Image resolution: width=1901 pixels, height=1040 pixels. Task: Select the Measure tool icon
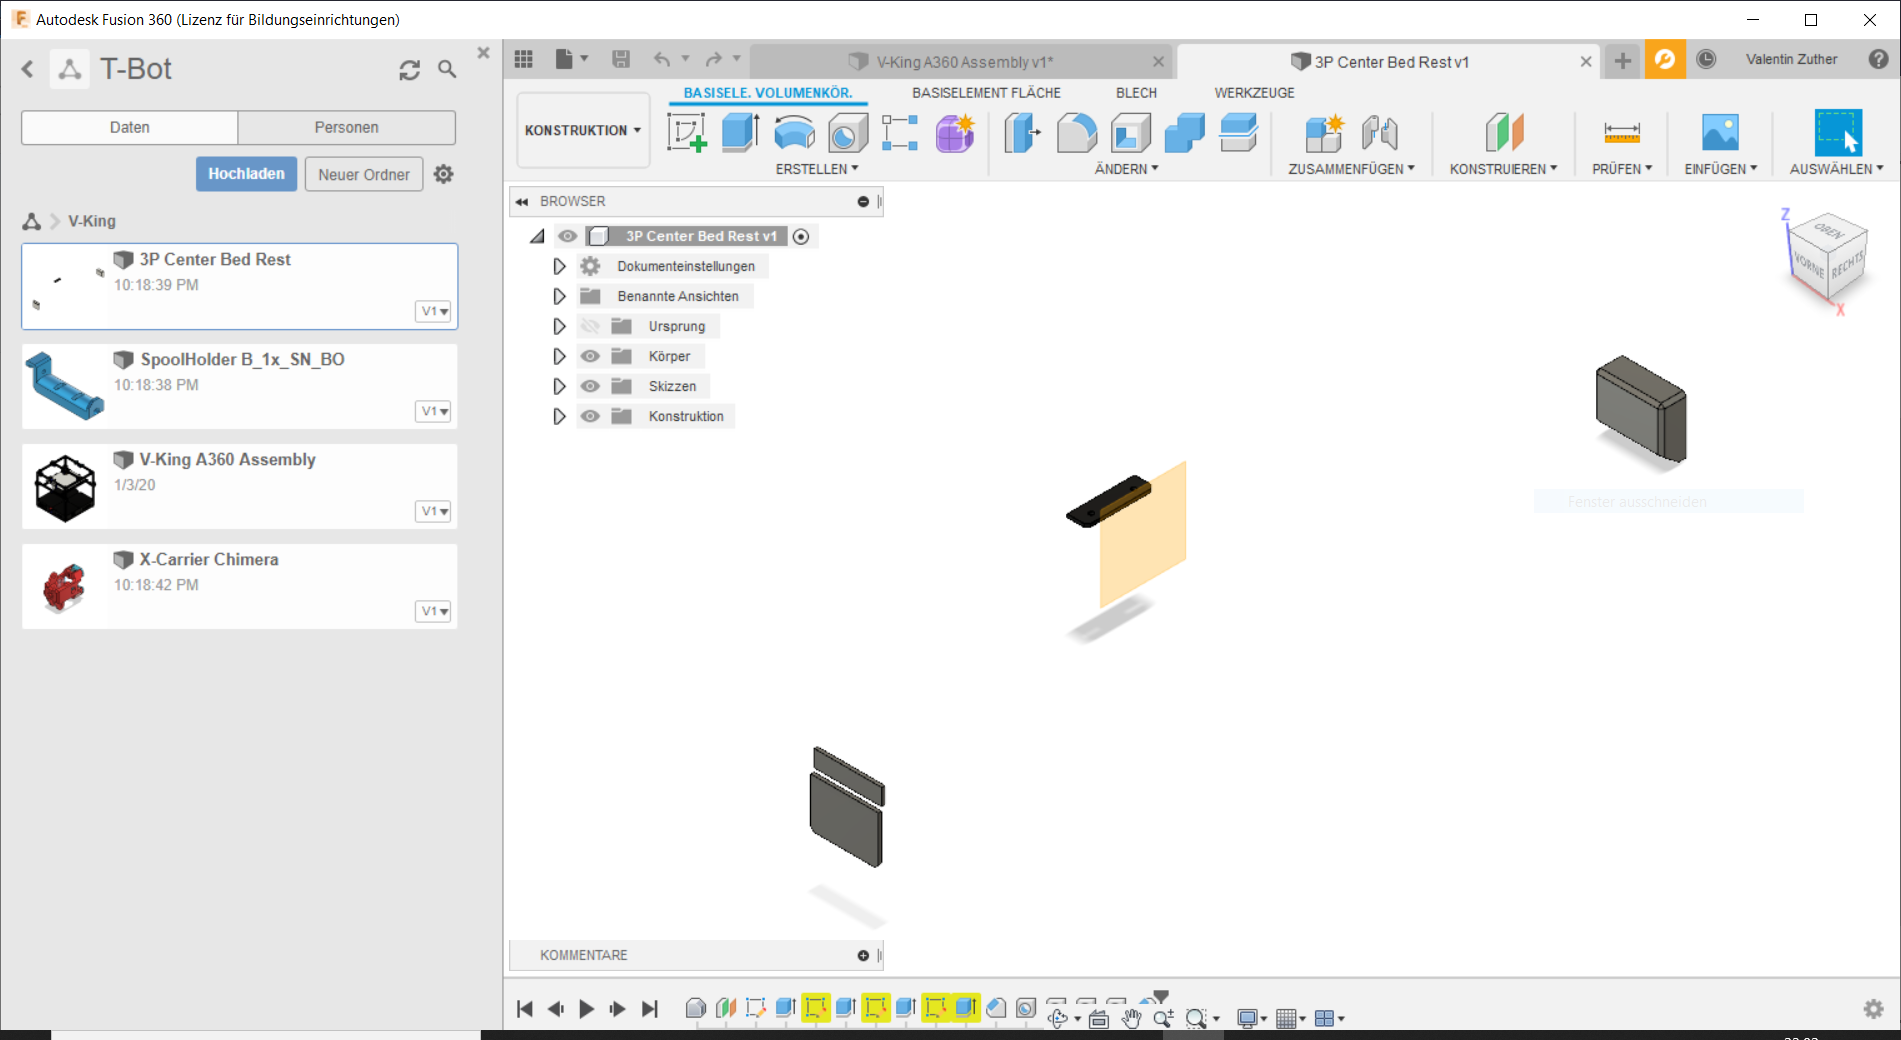coord(1622,133)
